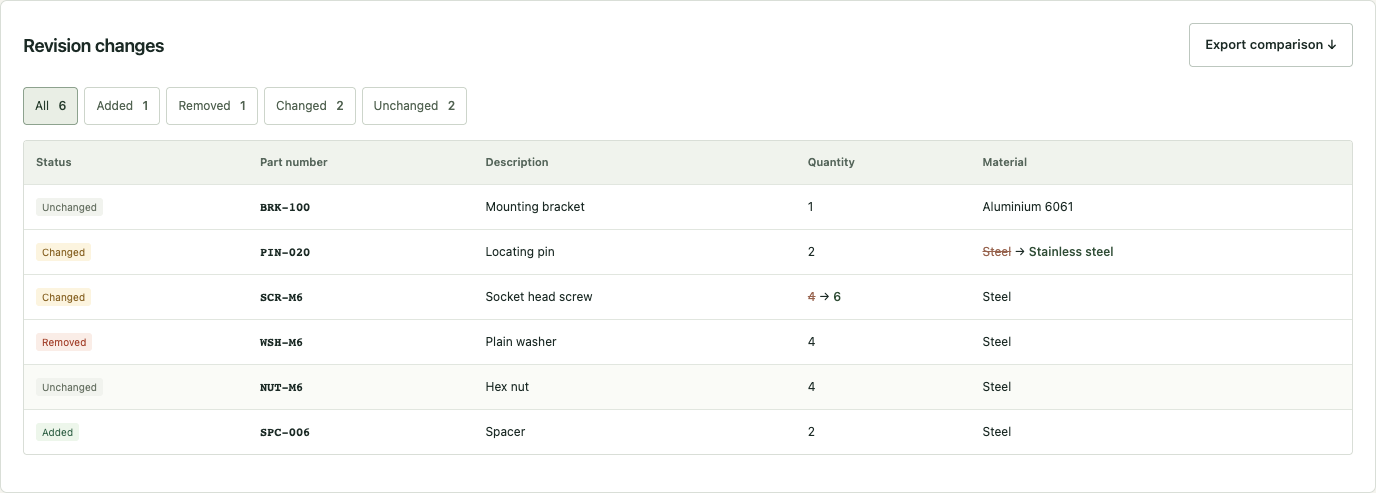Select part number SPC-006
The width and height of the screenshot is (1376, 493).
(285, 432)
